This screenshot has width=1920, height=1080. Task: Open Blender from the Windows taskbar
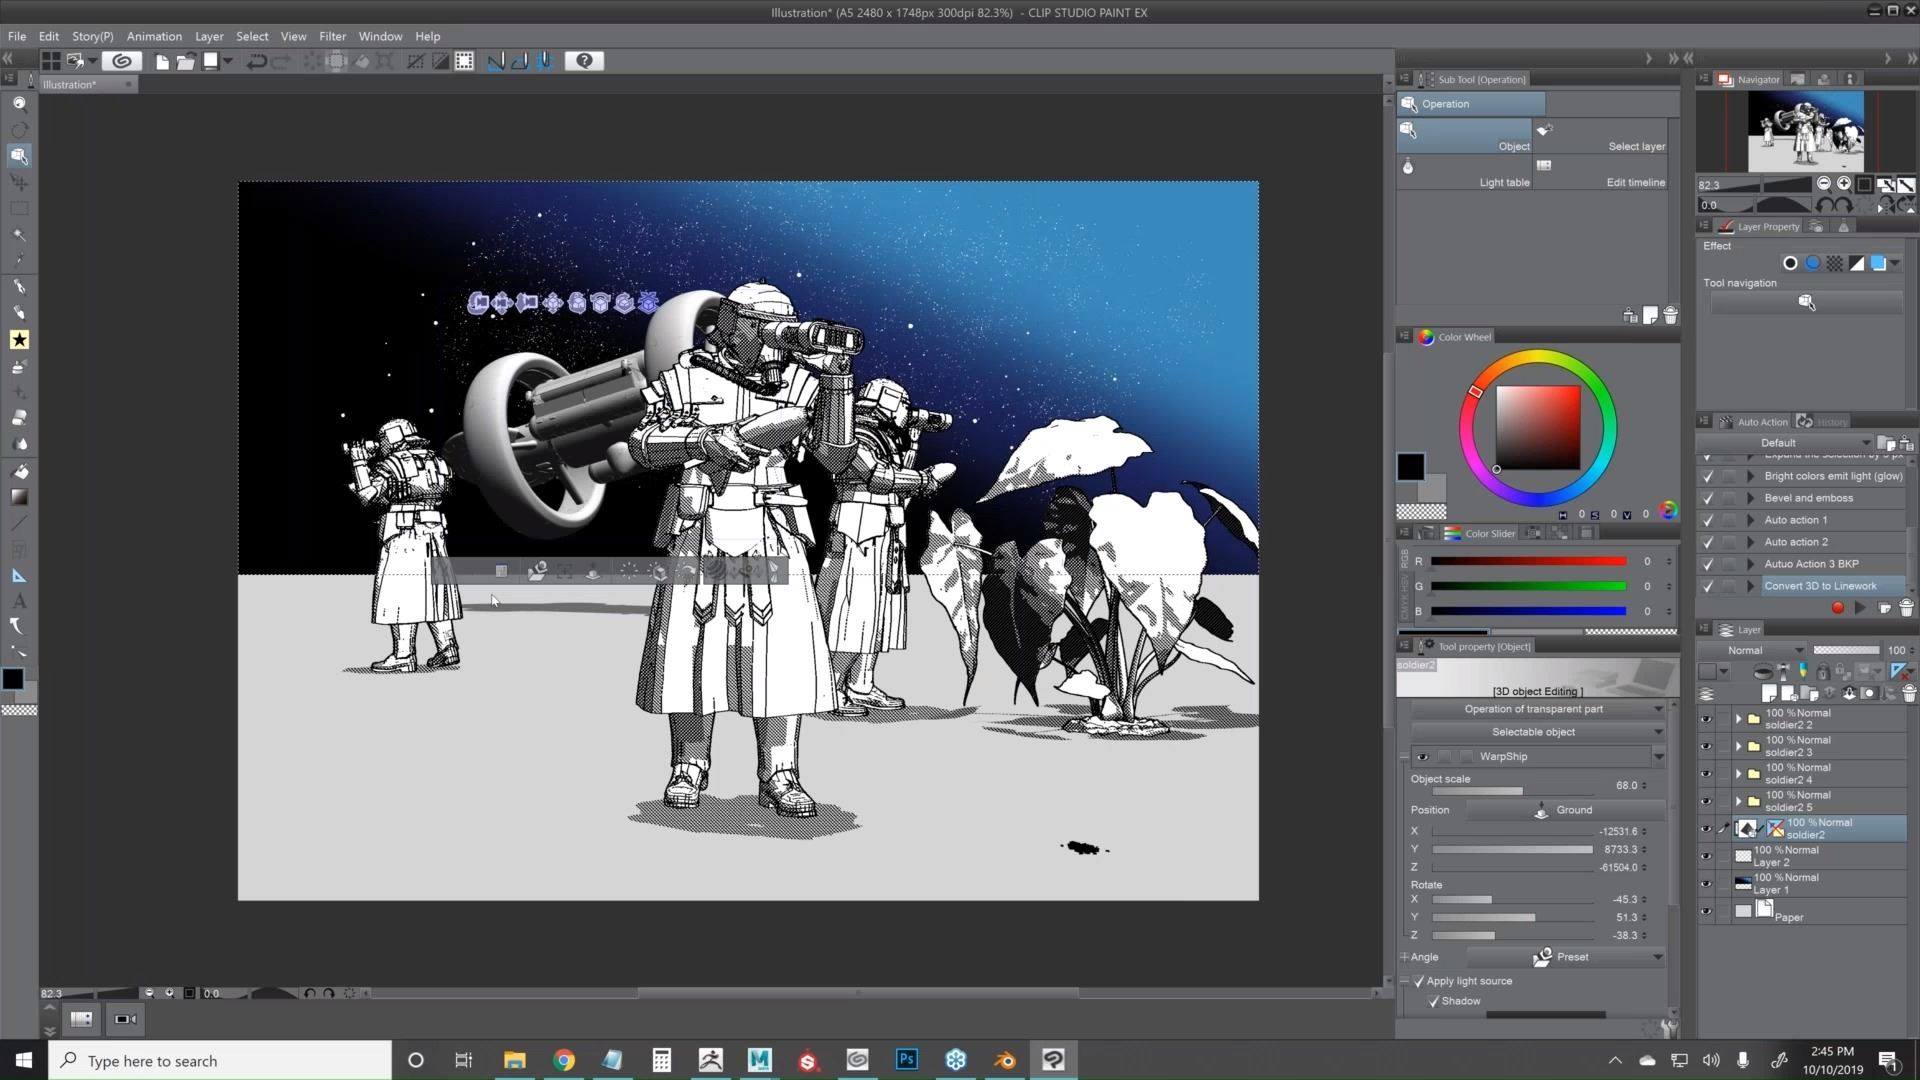point(1005,1060)
